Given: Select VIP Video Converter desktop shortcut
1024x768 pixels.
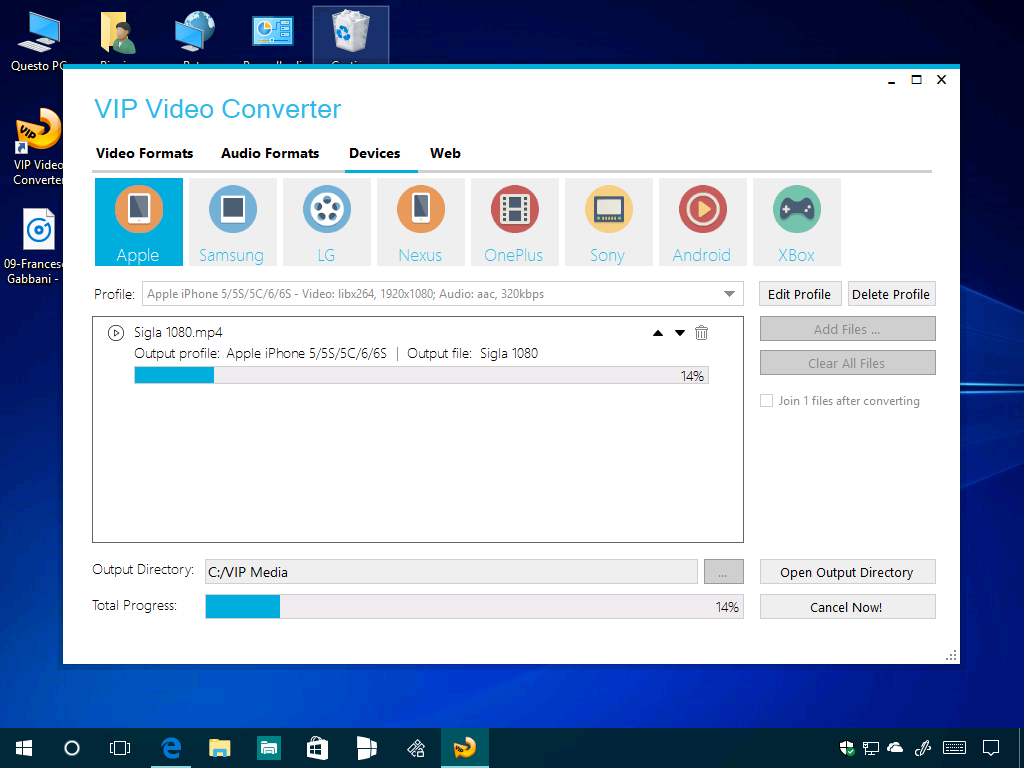Looking at the screenshot, I should point(38,147).
